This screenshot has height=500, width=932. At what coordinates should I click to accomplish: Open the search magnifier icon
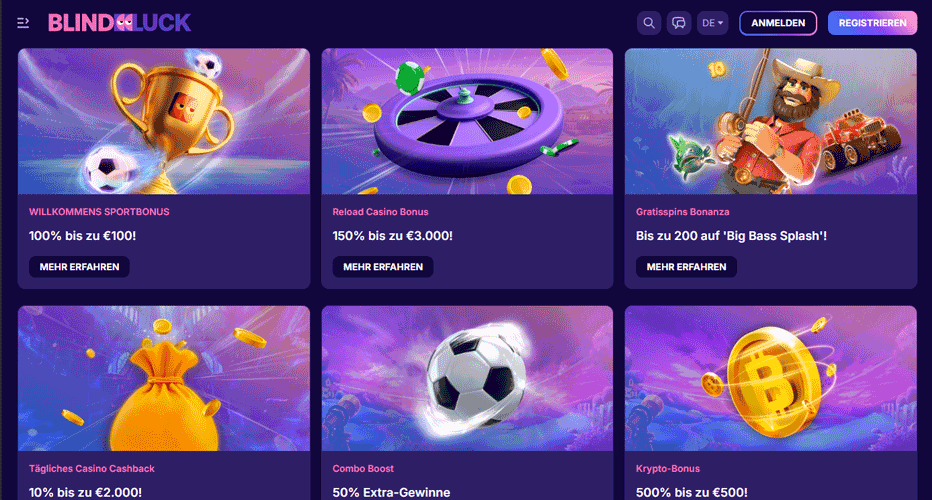[x=649, y=23]
